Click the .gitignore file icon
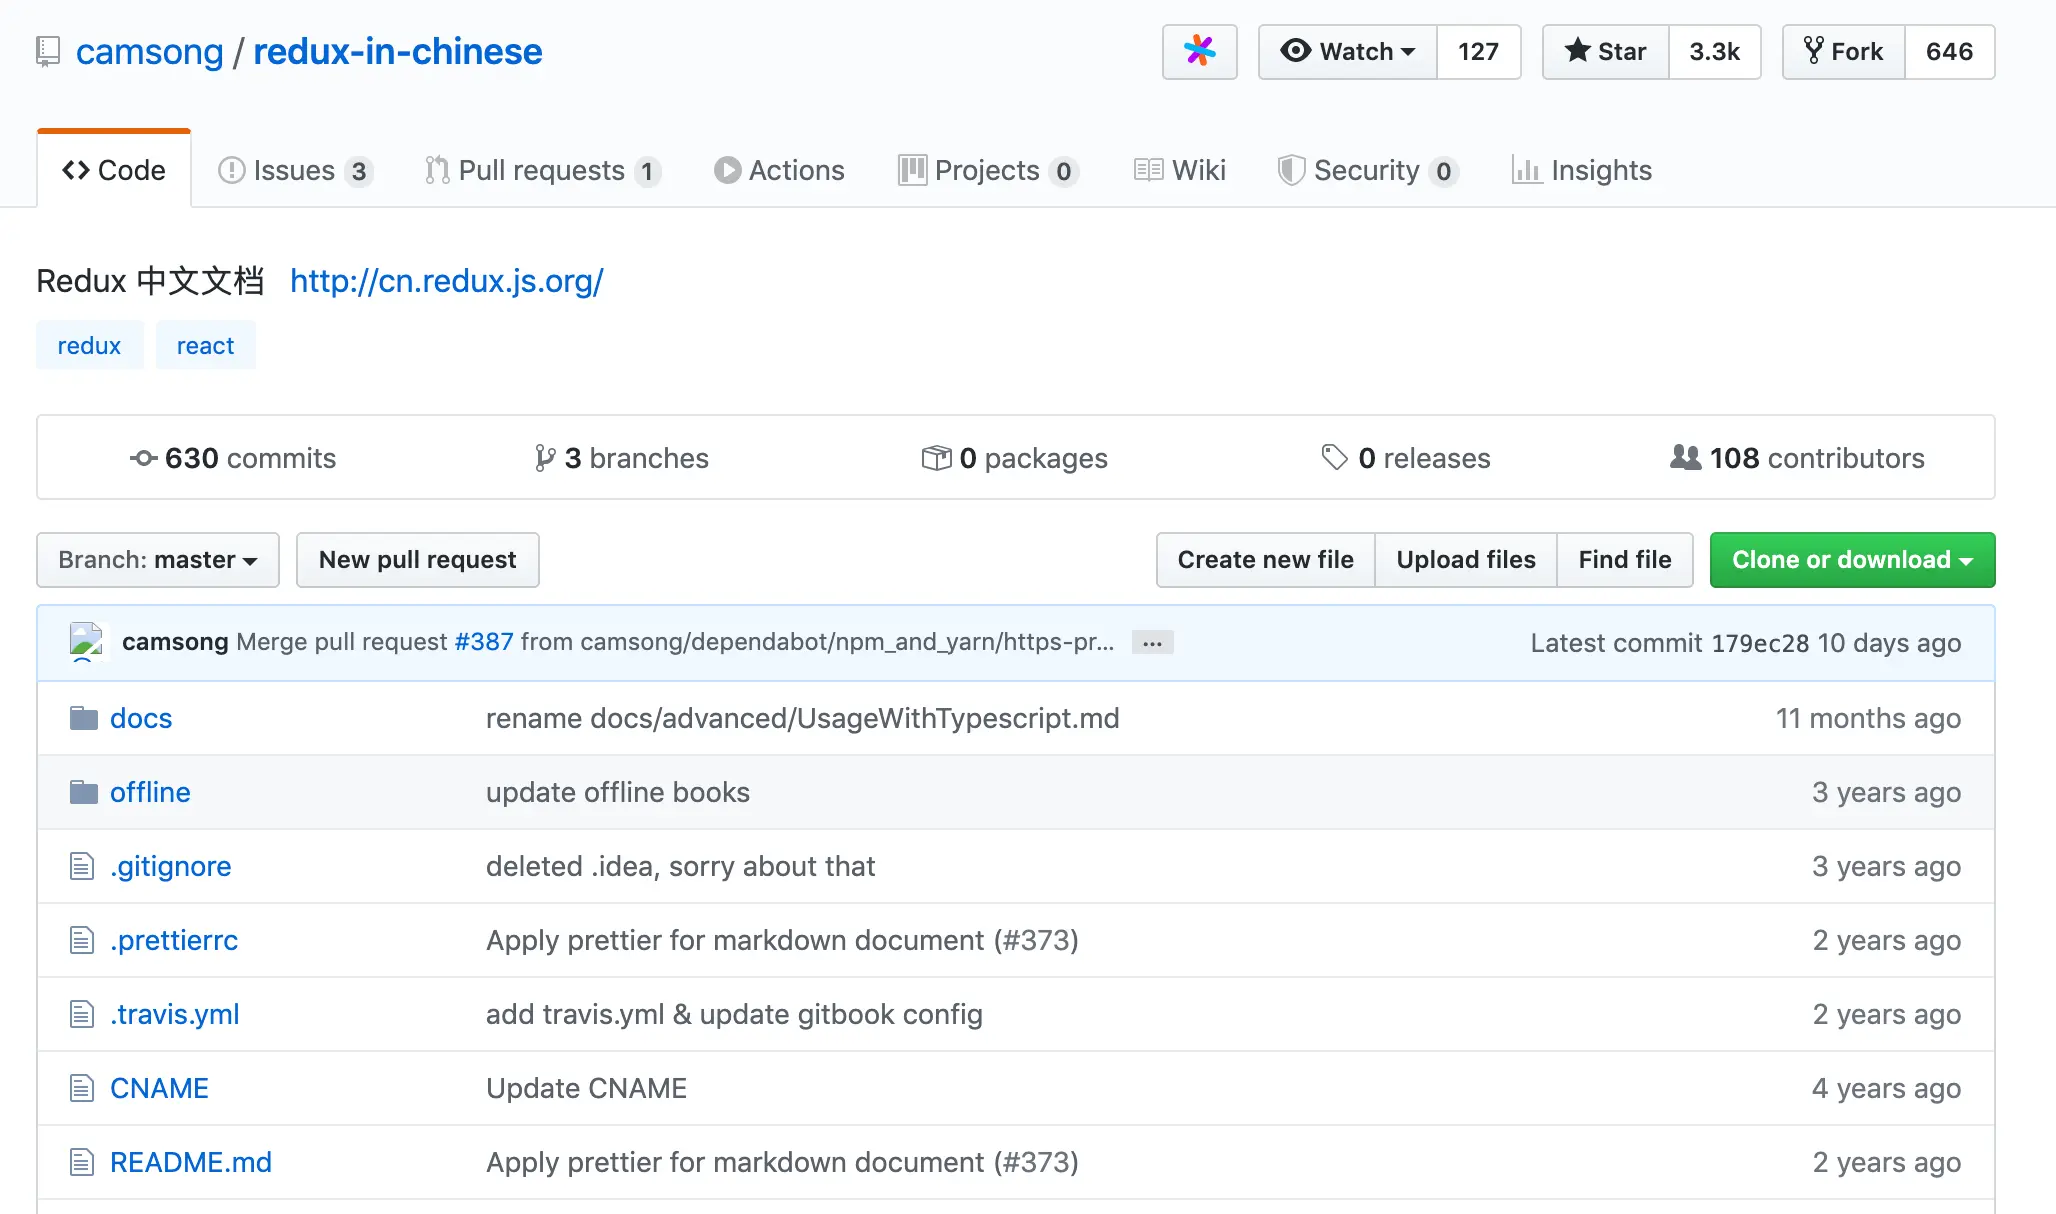Viewport: 2056px width, 1214px height. click(x=82, y=866)
